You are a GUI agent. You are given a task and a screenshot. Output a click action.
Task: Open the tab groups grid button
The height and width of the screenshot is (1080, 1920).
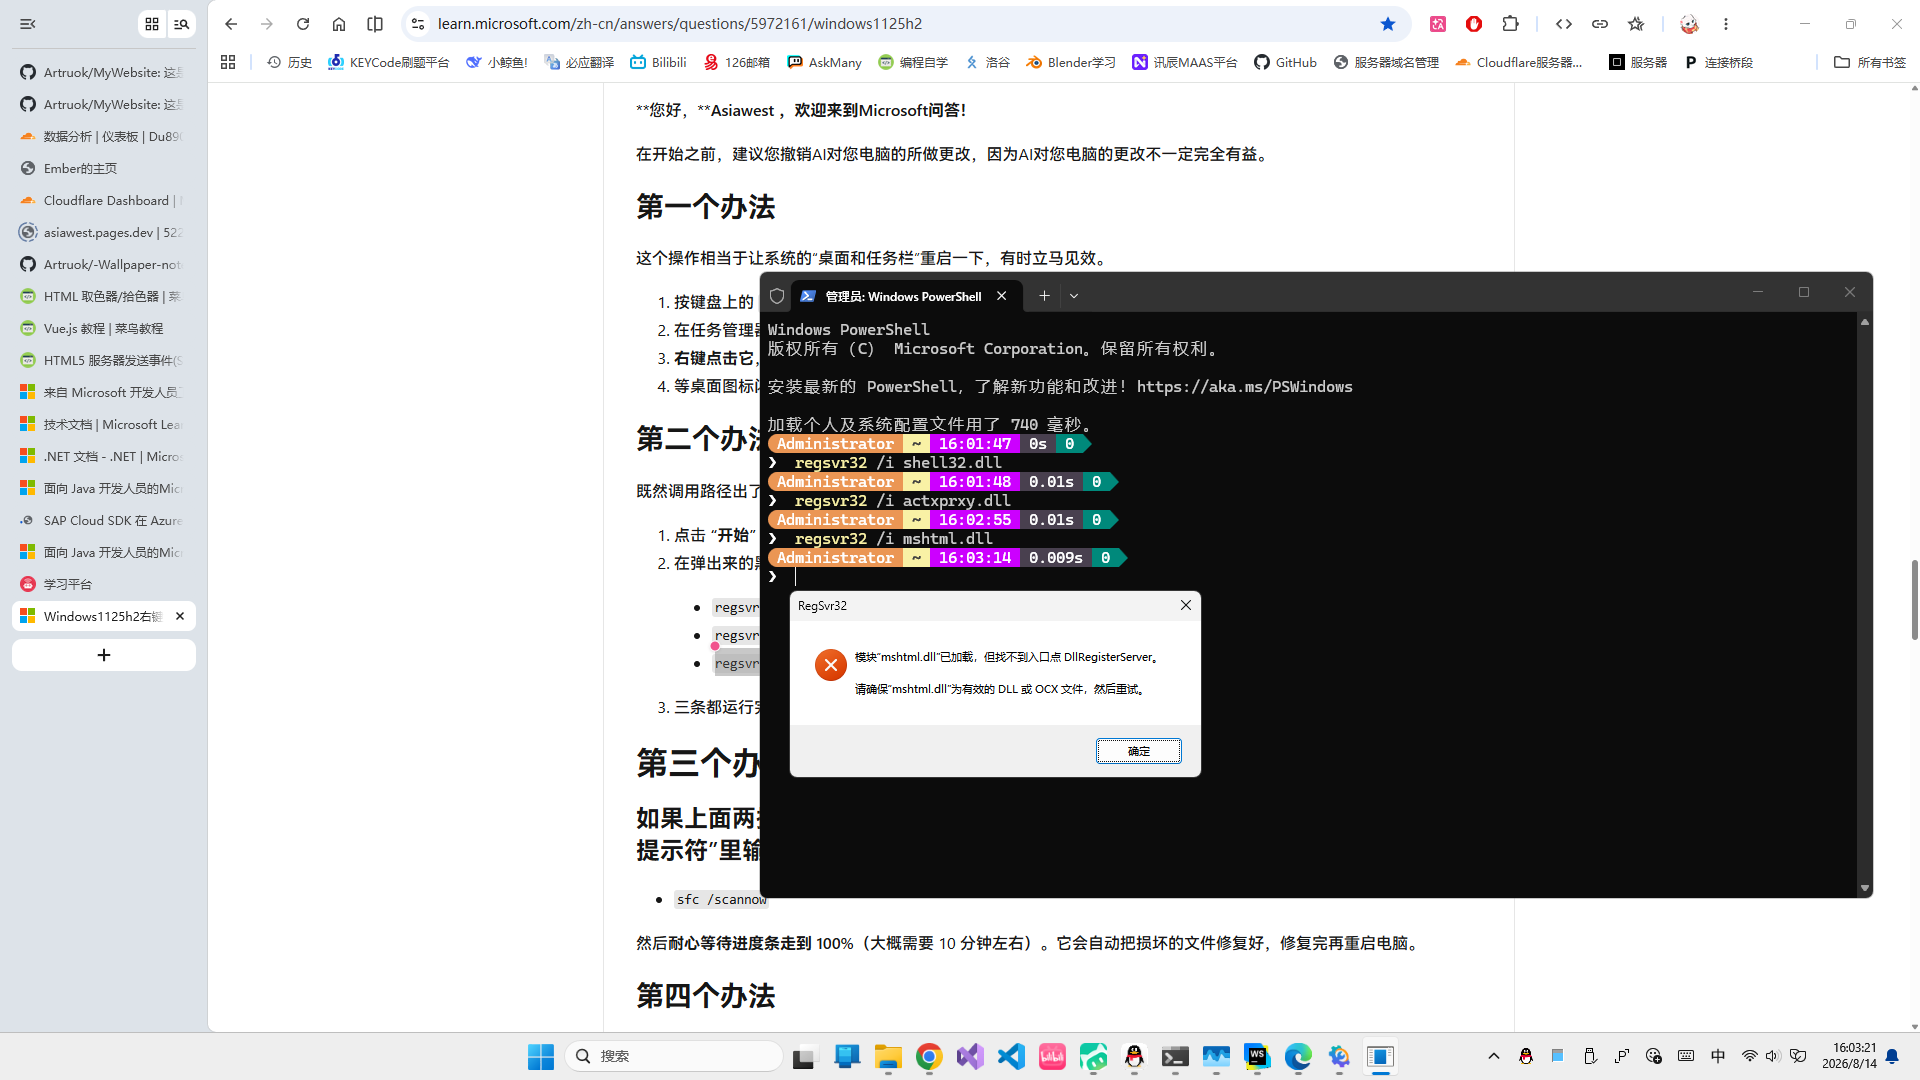coord(152,24)
